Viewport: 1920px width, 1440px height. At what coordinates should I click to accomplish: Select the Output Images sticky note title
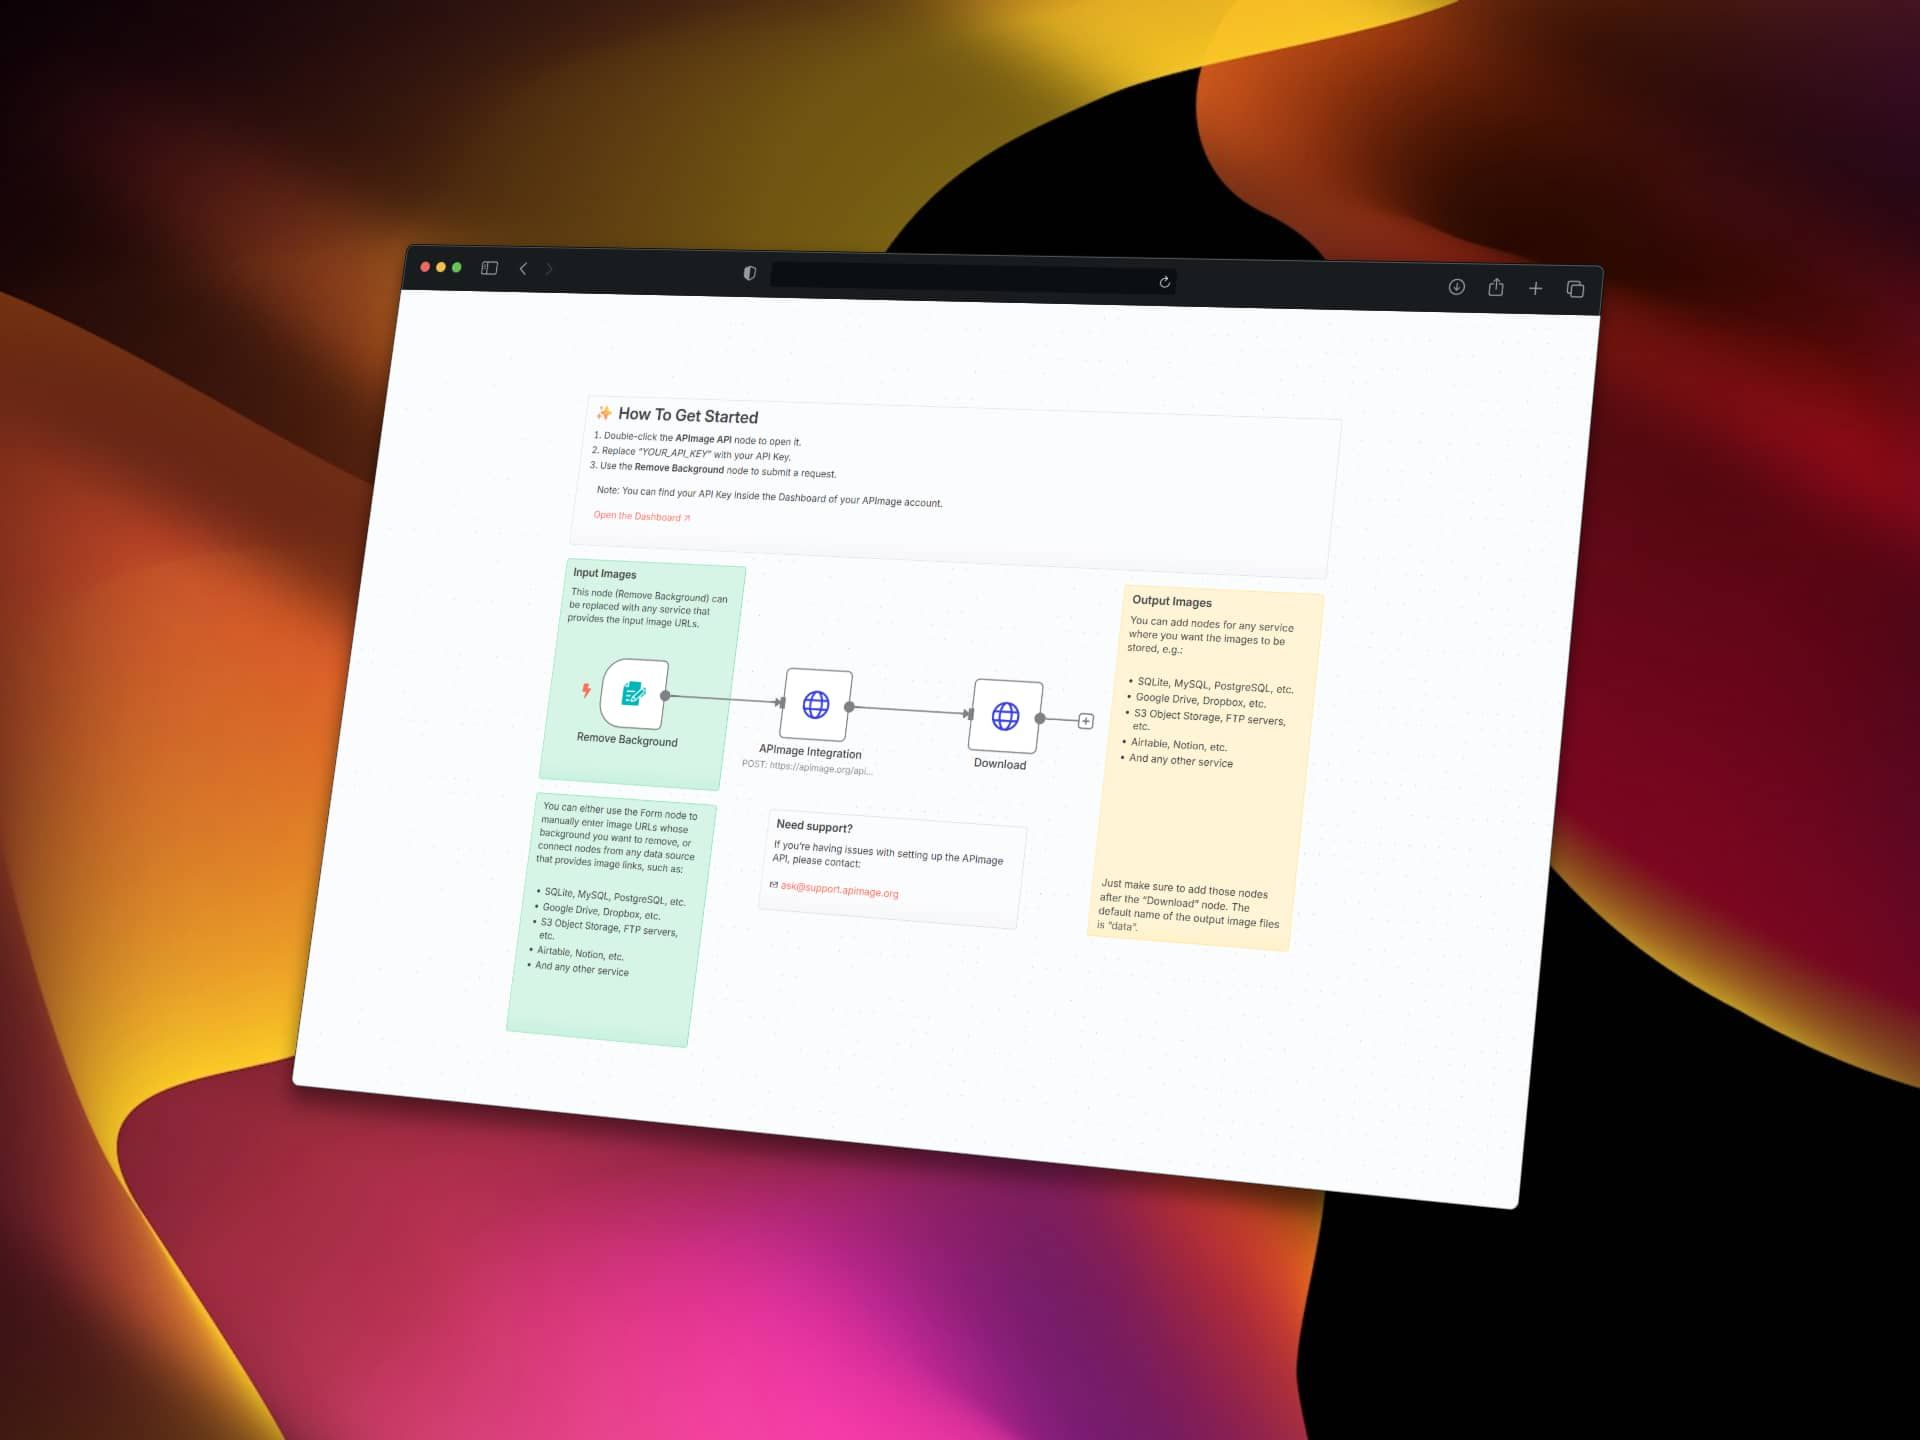[x=1172, y=601]
